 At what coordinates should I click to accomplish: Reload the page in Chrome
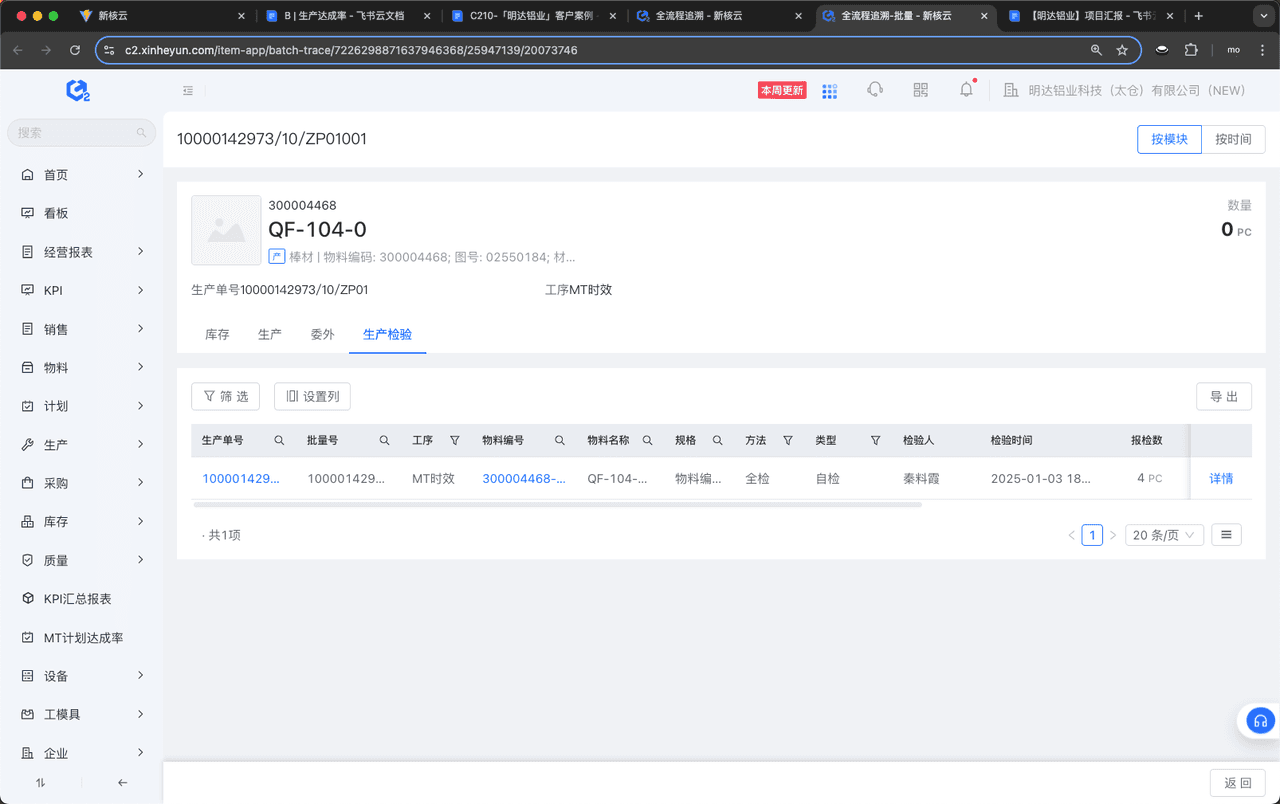(75, 50)
